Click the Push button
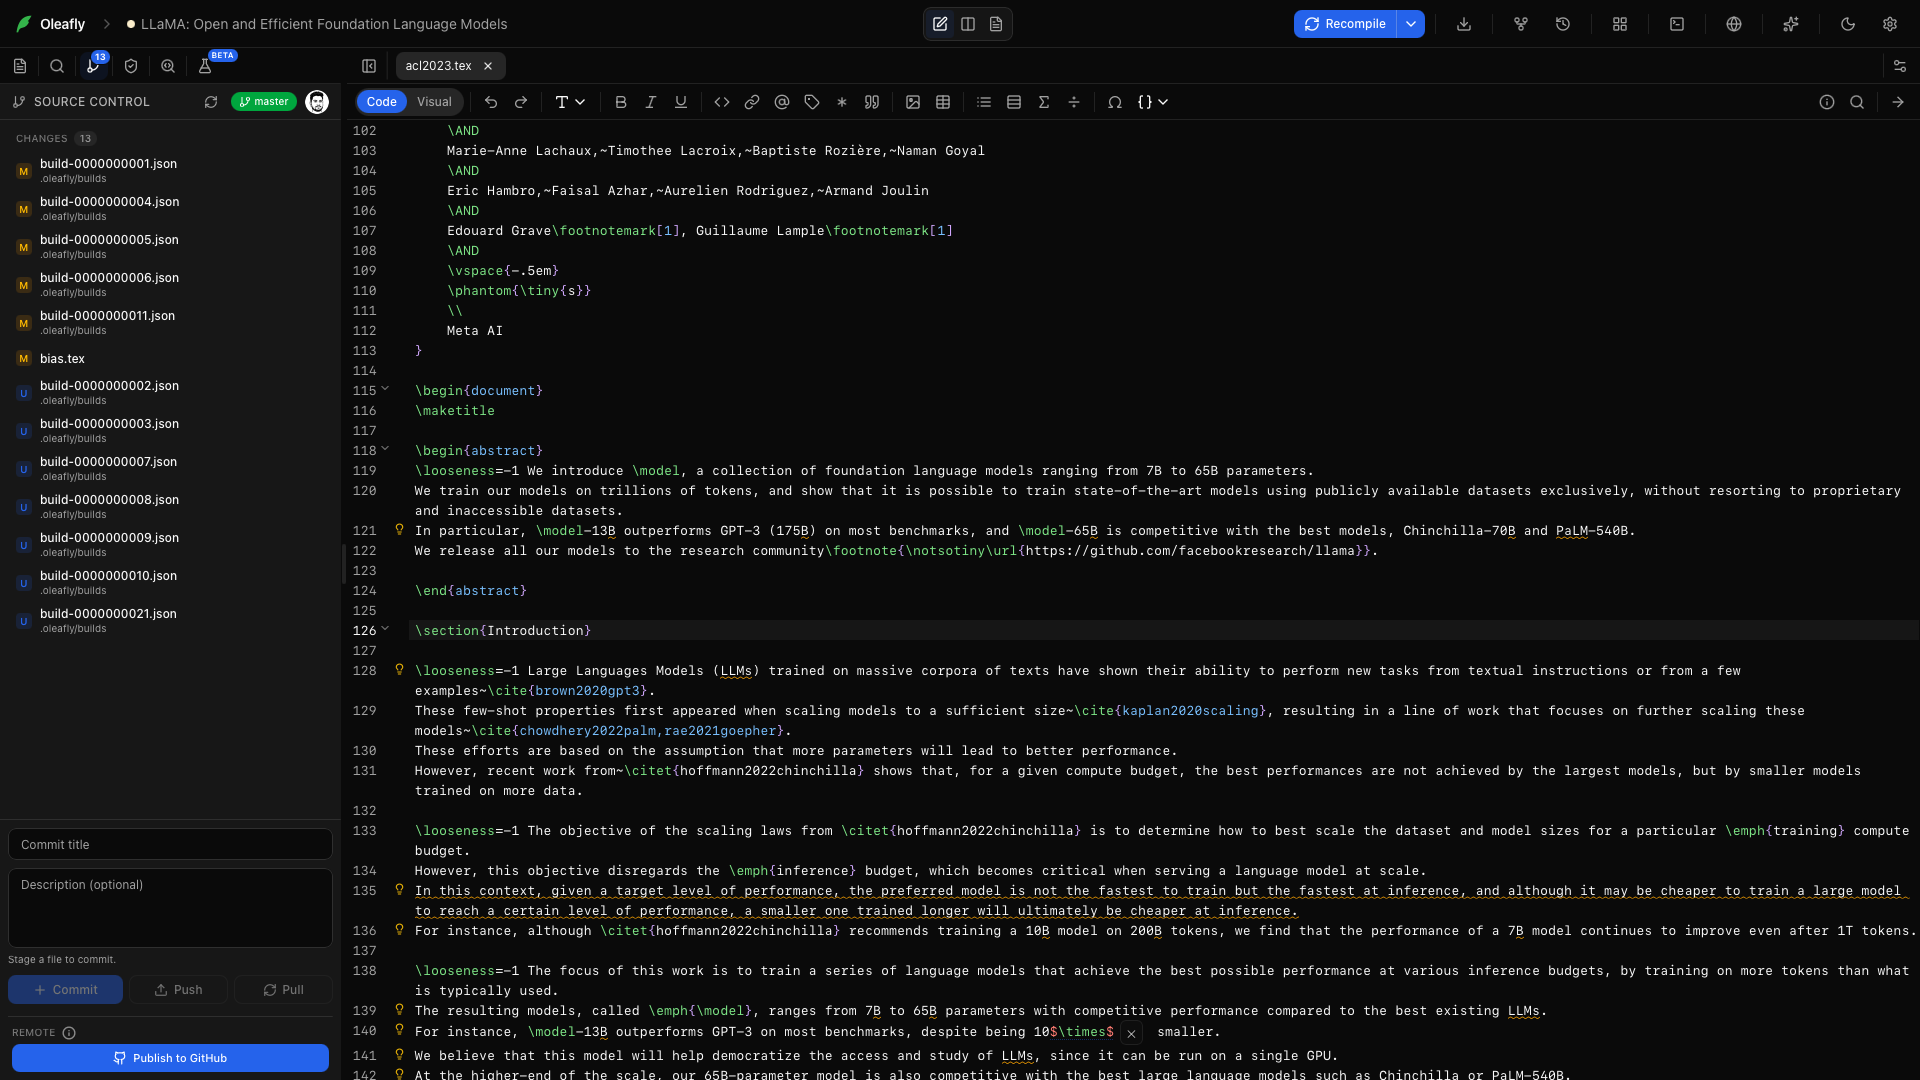1920x1080 pixels. pos(178,990)
